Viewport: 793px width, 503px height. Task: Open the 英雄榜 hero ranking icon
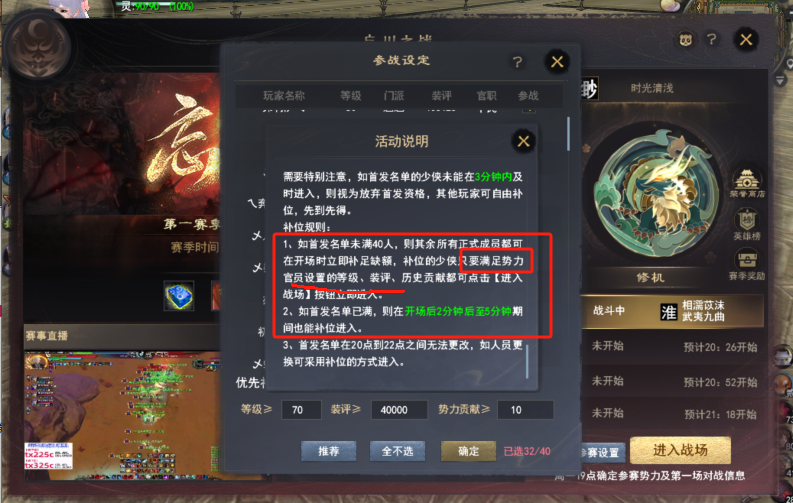point(746,225)
